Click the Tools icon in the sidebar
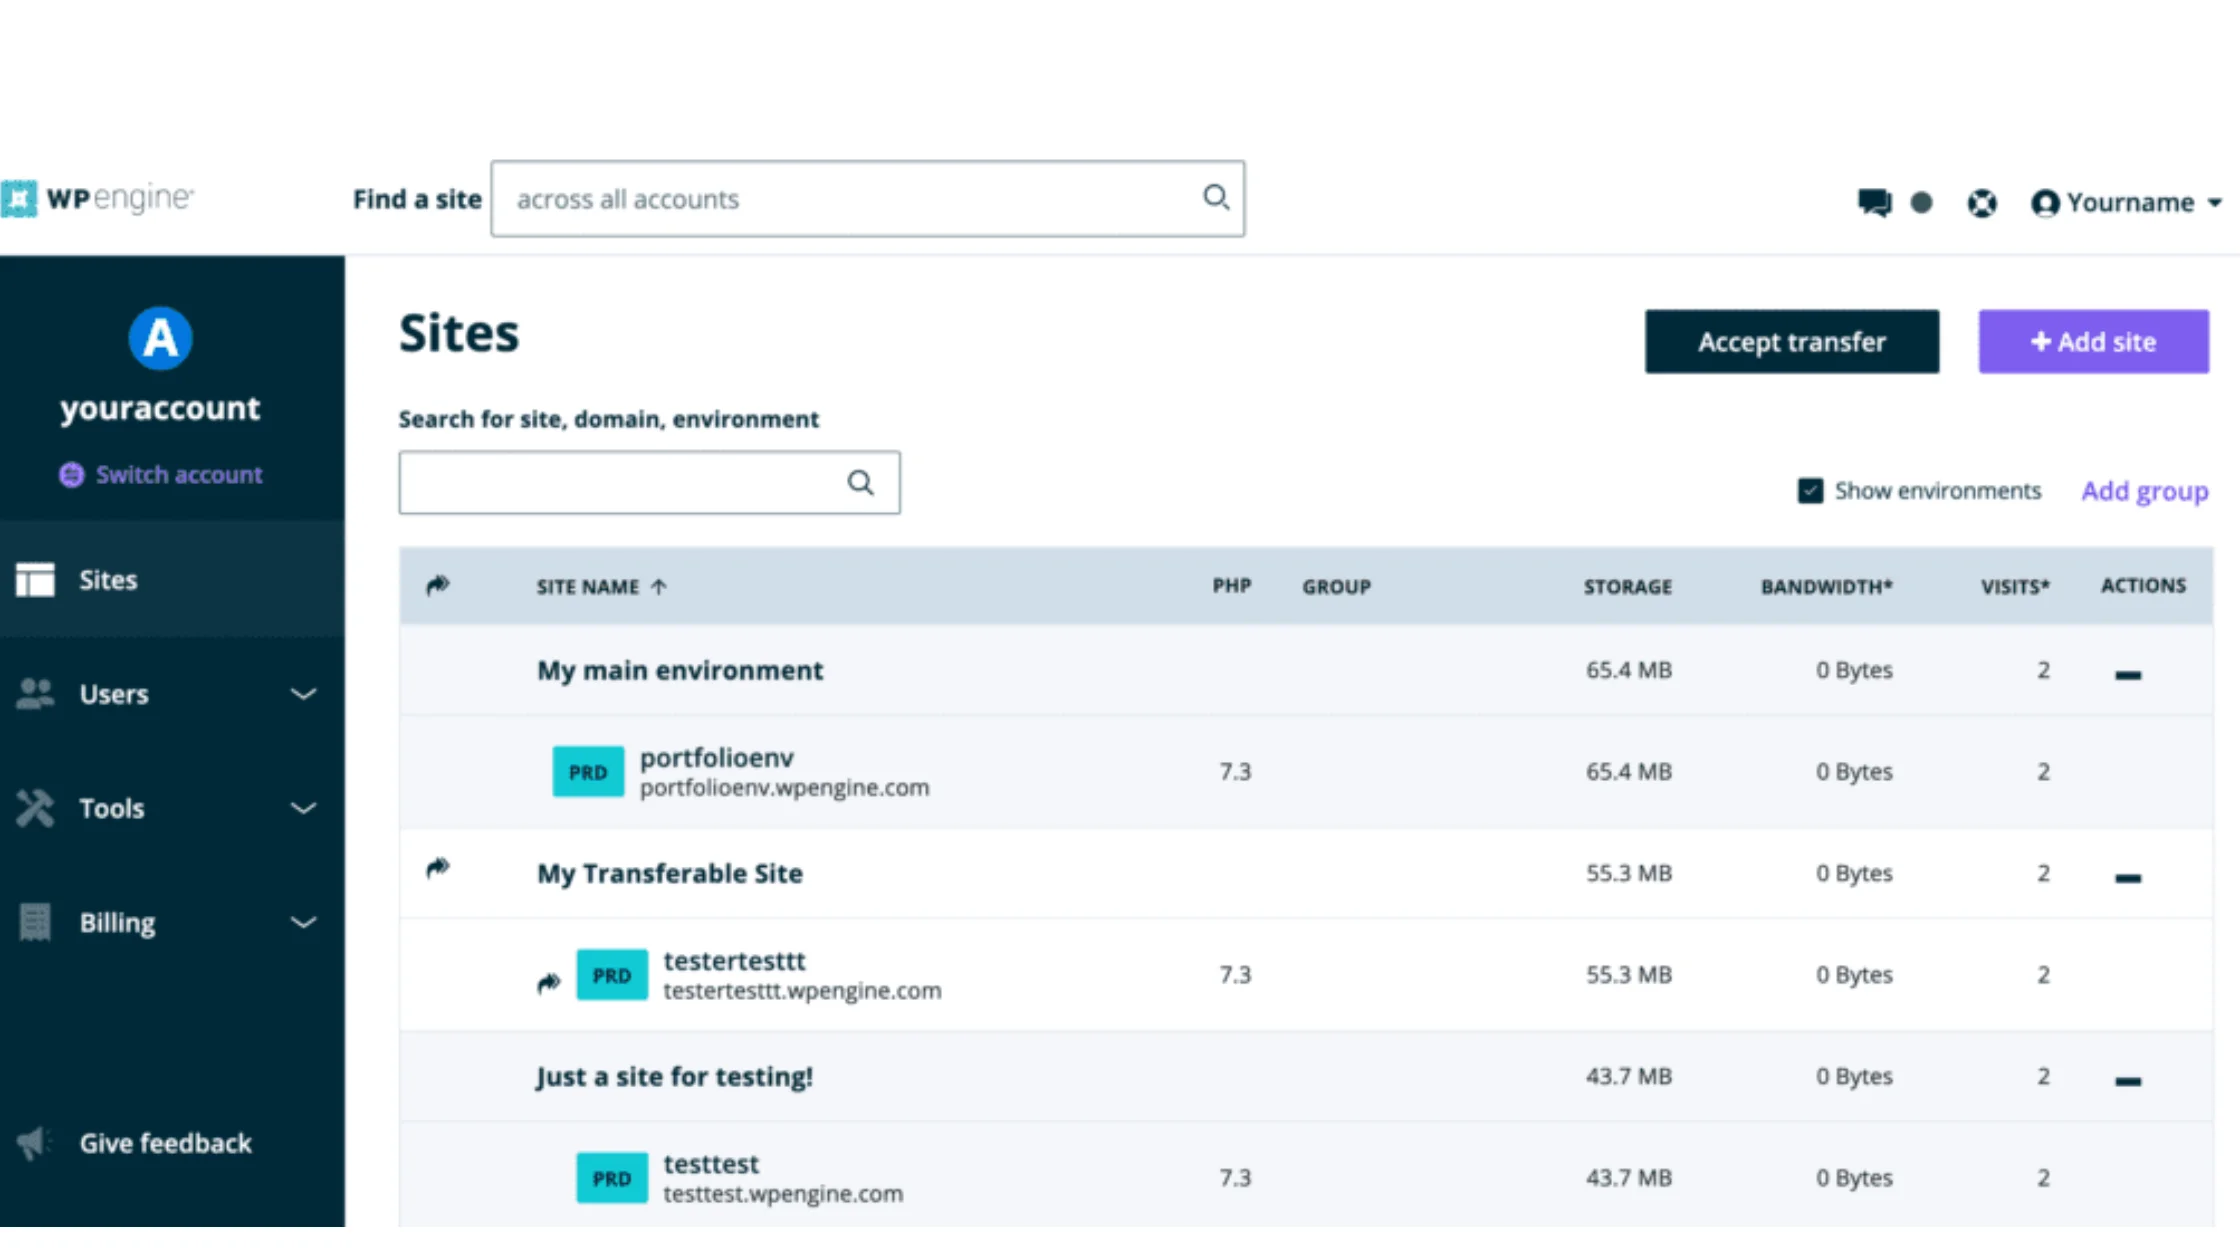The width and height of the screenshot is (2240, 1260). 35,808
